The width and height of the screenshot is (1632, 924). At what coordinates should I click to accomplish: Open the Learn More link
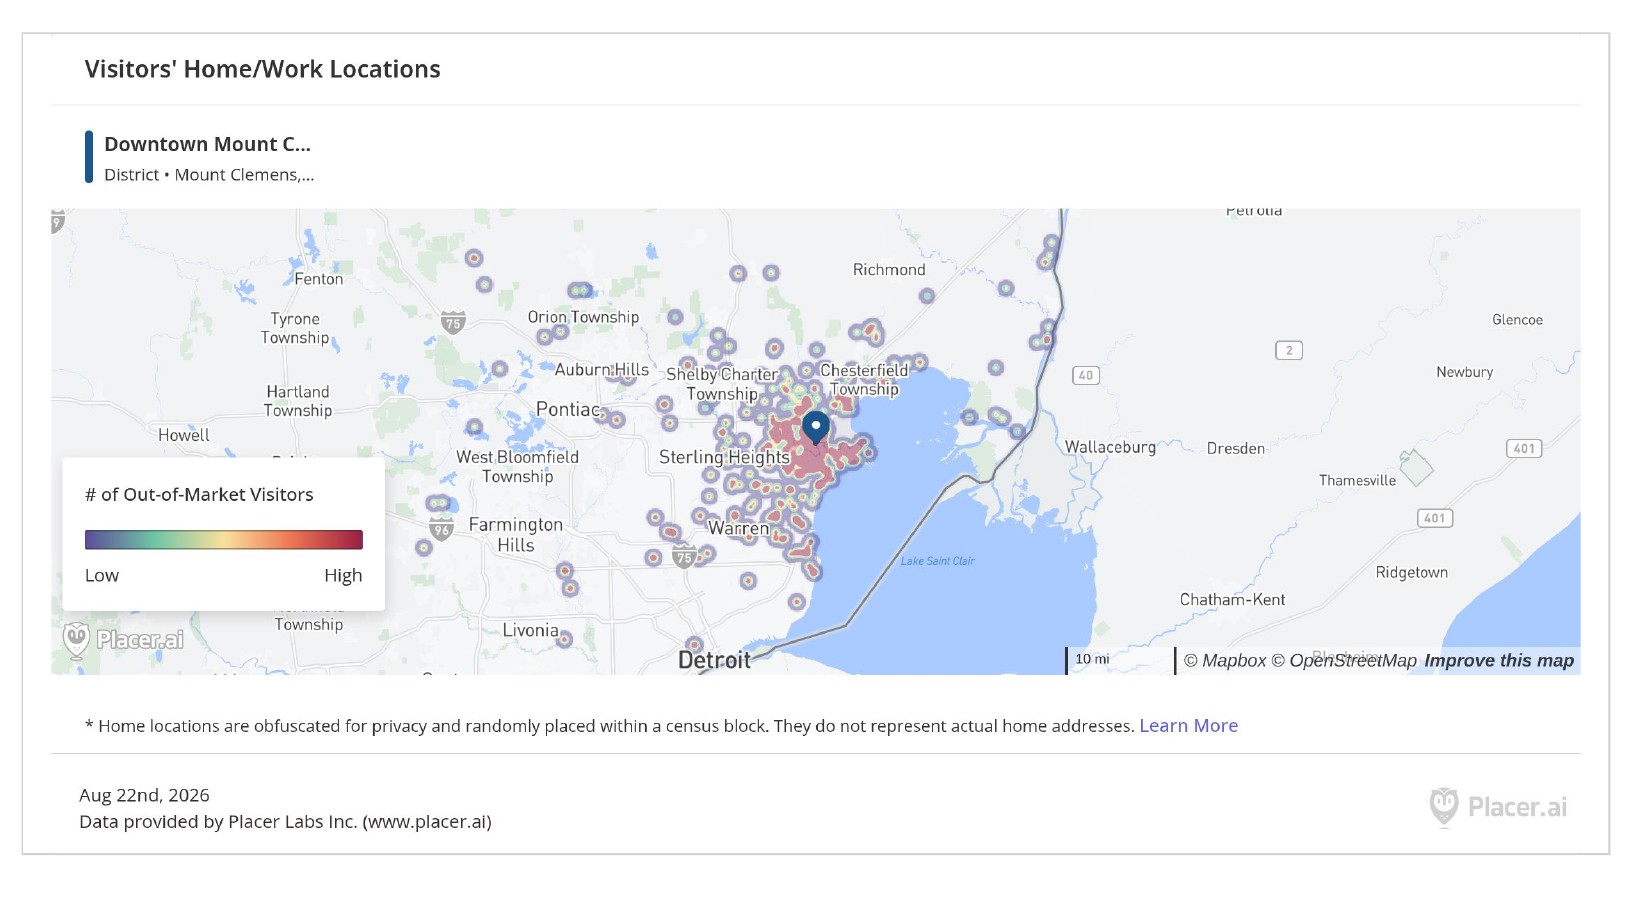[1188, 726]
